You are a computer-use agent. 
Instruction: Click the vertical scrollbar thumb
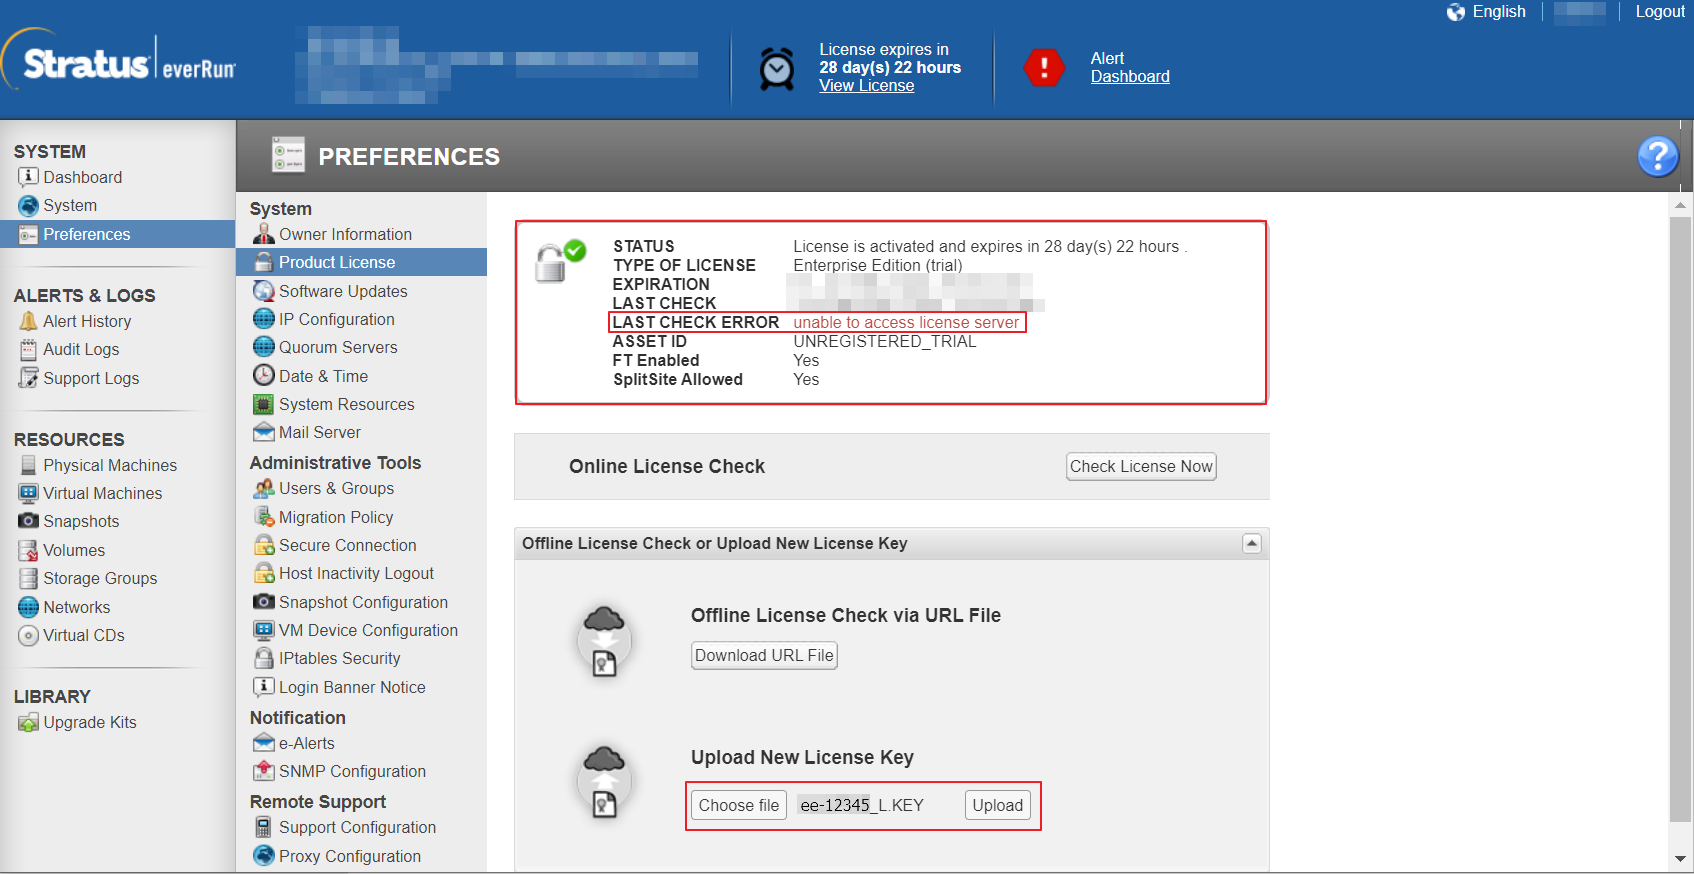[1680, 520]
